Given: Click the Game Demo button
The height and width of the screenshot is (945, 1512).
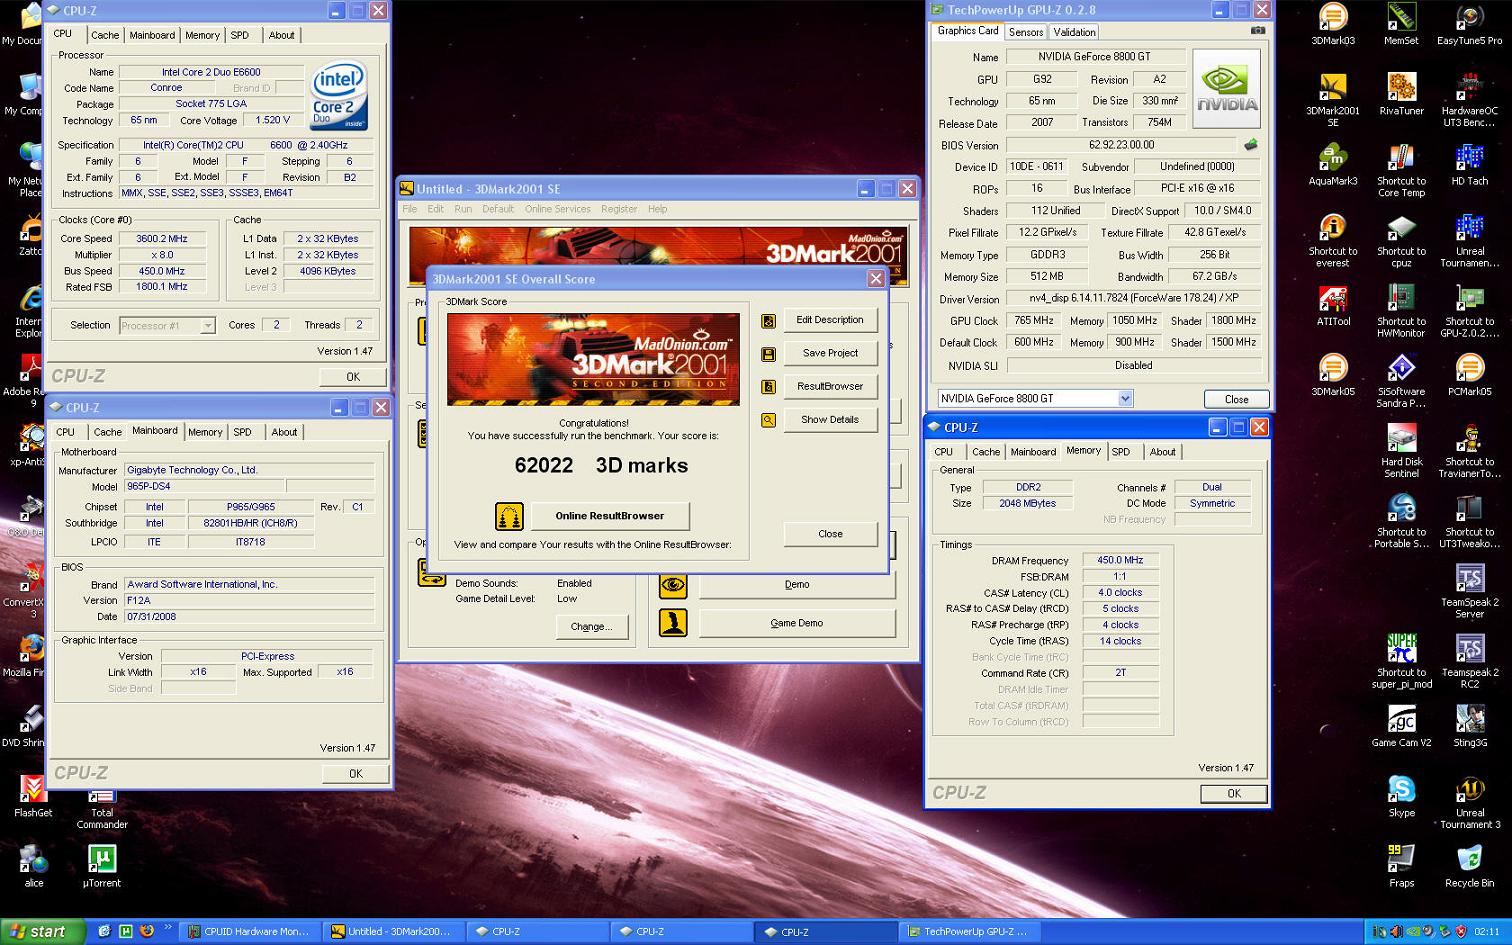Looking at the screenshot, I should point(796,623).
